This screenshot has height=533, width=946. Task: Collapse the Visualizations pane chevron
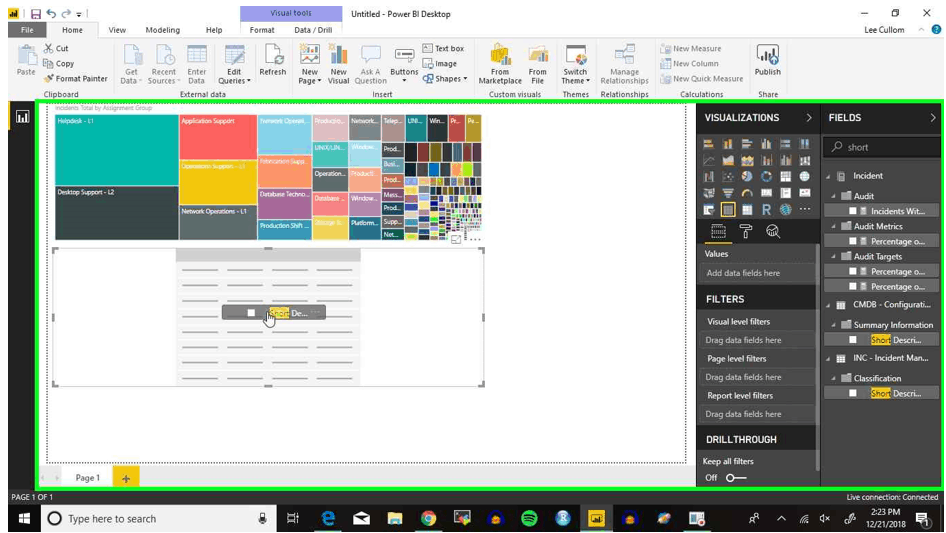[x=809, y=118]
